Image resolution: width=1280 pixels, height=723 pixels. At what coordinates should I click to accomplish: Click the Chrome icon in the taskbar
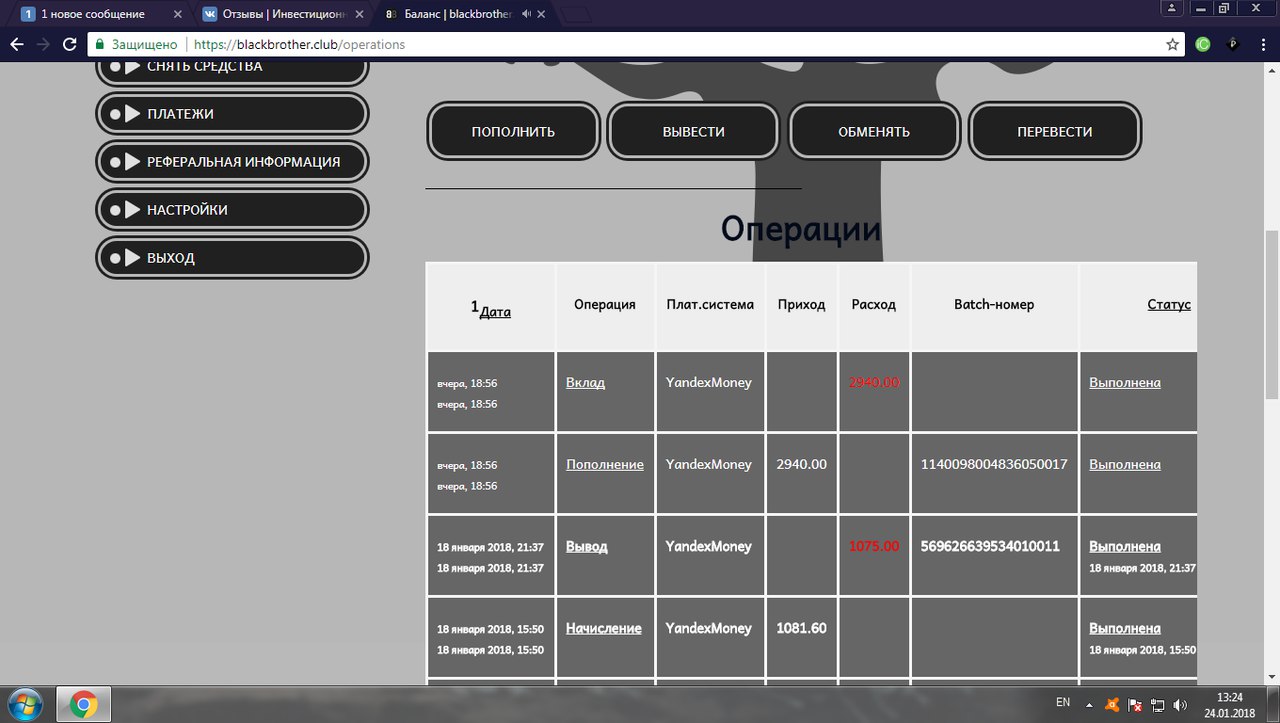(83, 705)
